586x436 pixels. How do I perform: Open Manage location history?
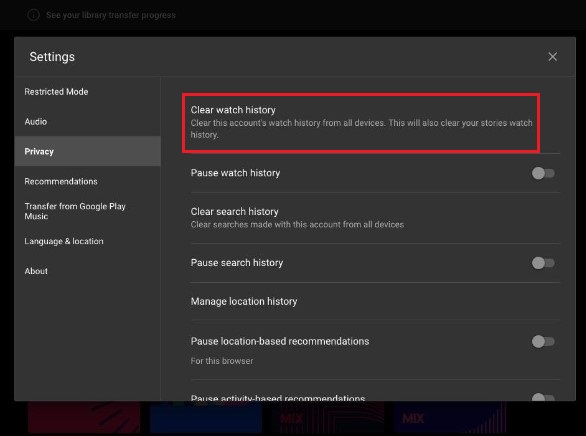click(375, 301)
